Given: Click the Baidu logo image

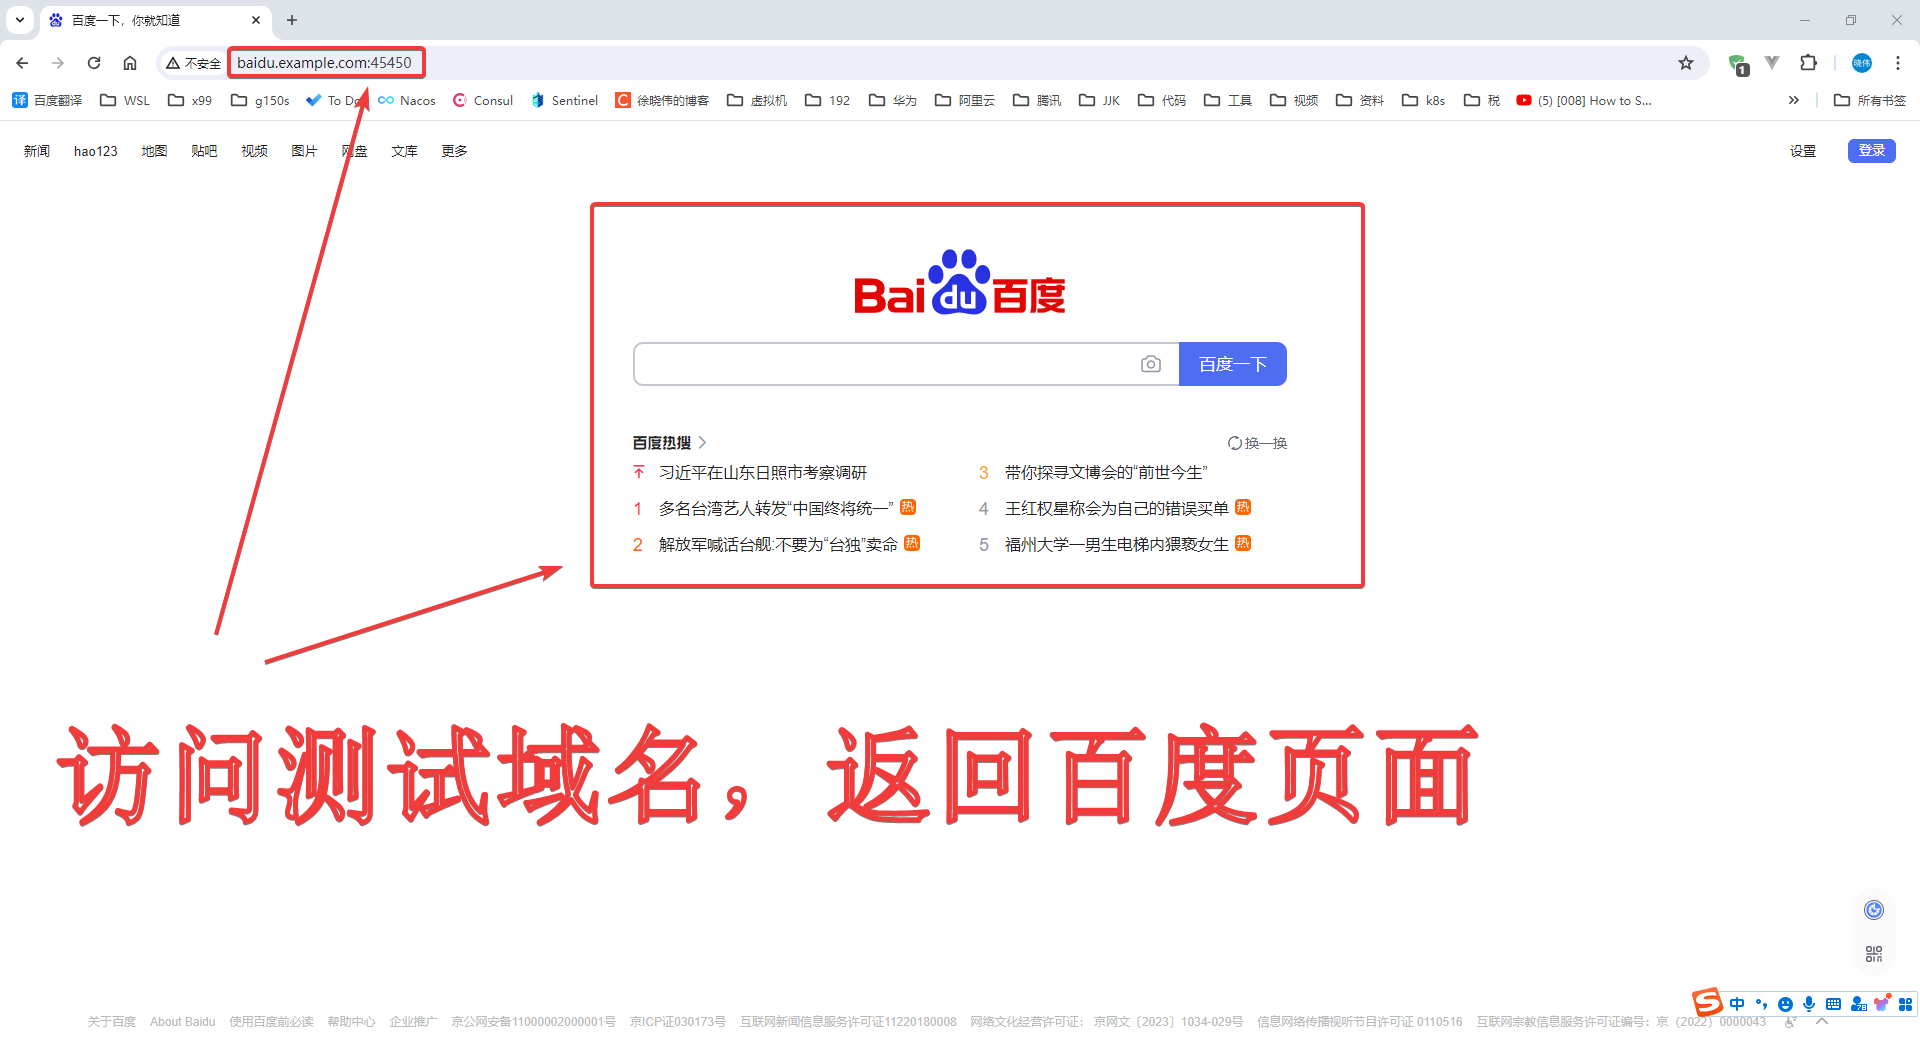Looking at the screenshot, I should (x=960, y=283).
